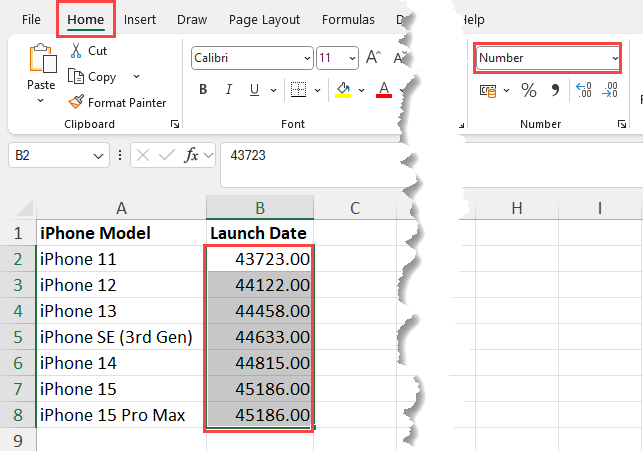Select cell containing iPhone SE (3rd Gen)
643x451 pixels.
pyautogui.click(x=121, y=337)
